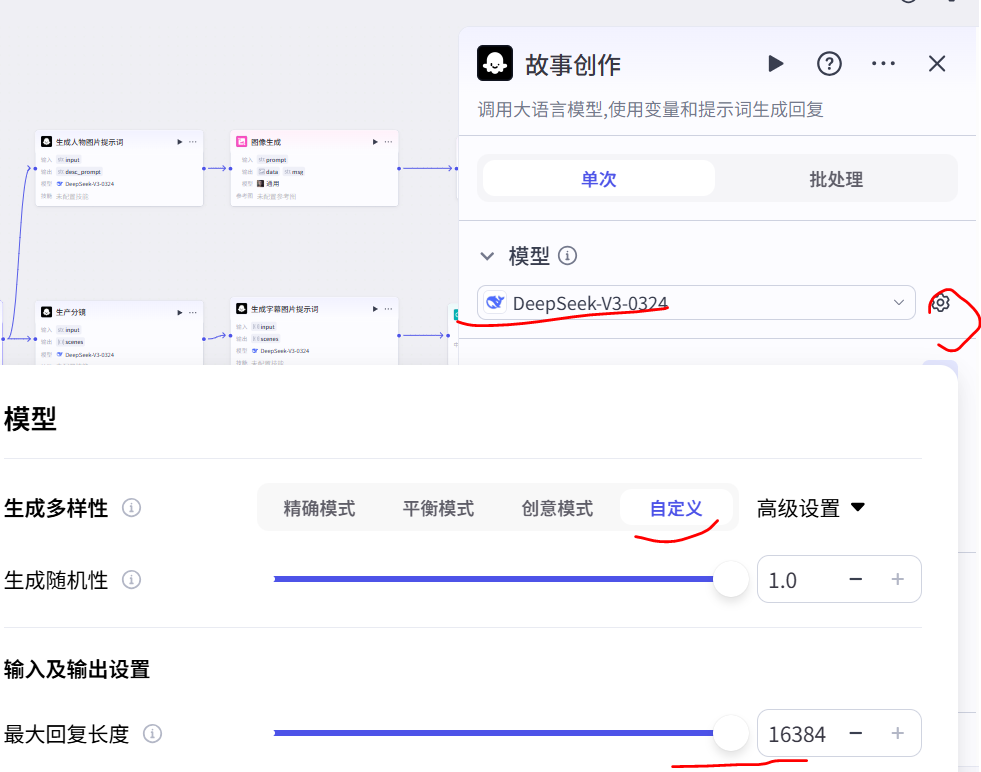Viewport: 981px width, 772px height.
Task: Switch to 自定义 mode
Action: [x=676, y=507]
